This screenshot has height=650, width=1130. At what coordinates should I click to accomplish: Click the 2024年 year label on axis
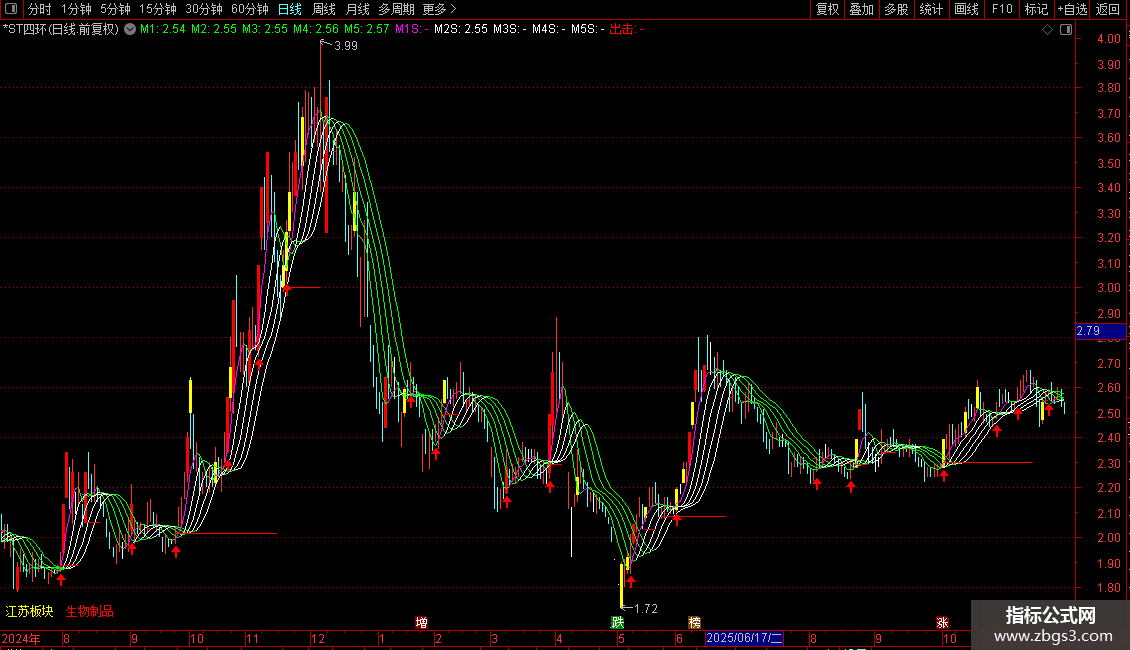(21, 638)
